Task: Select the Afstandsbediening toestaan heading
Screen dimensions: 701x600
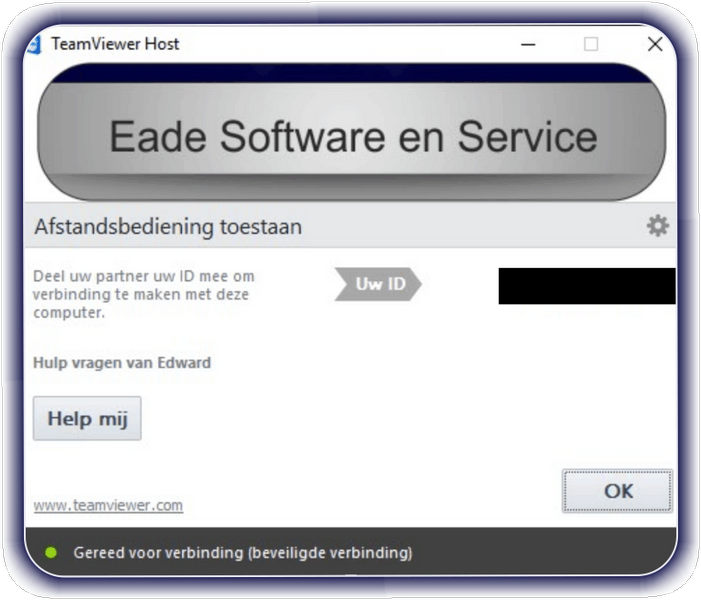Action: [x=168, y=227]
